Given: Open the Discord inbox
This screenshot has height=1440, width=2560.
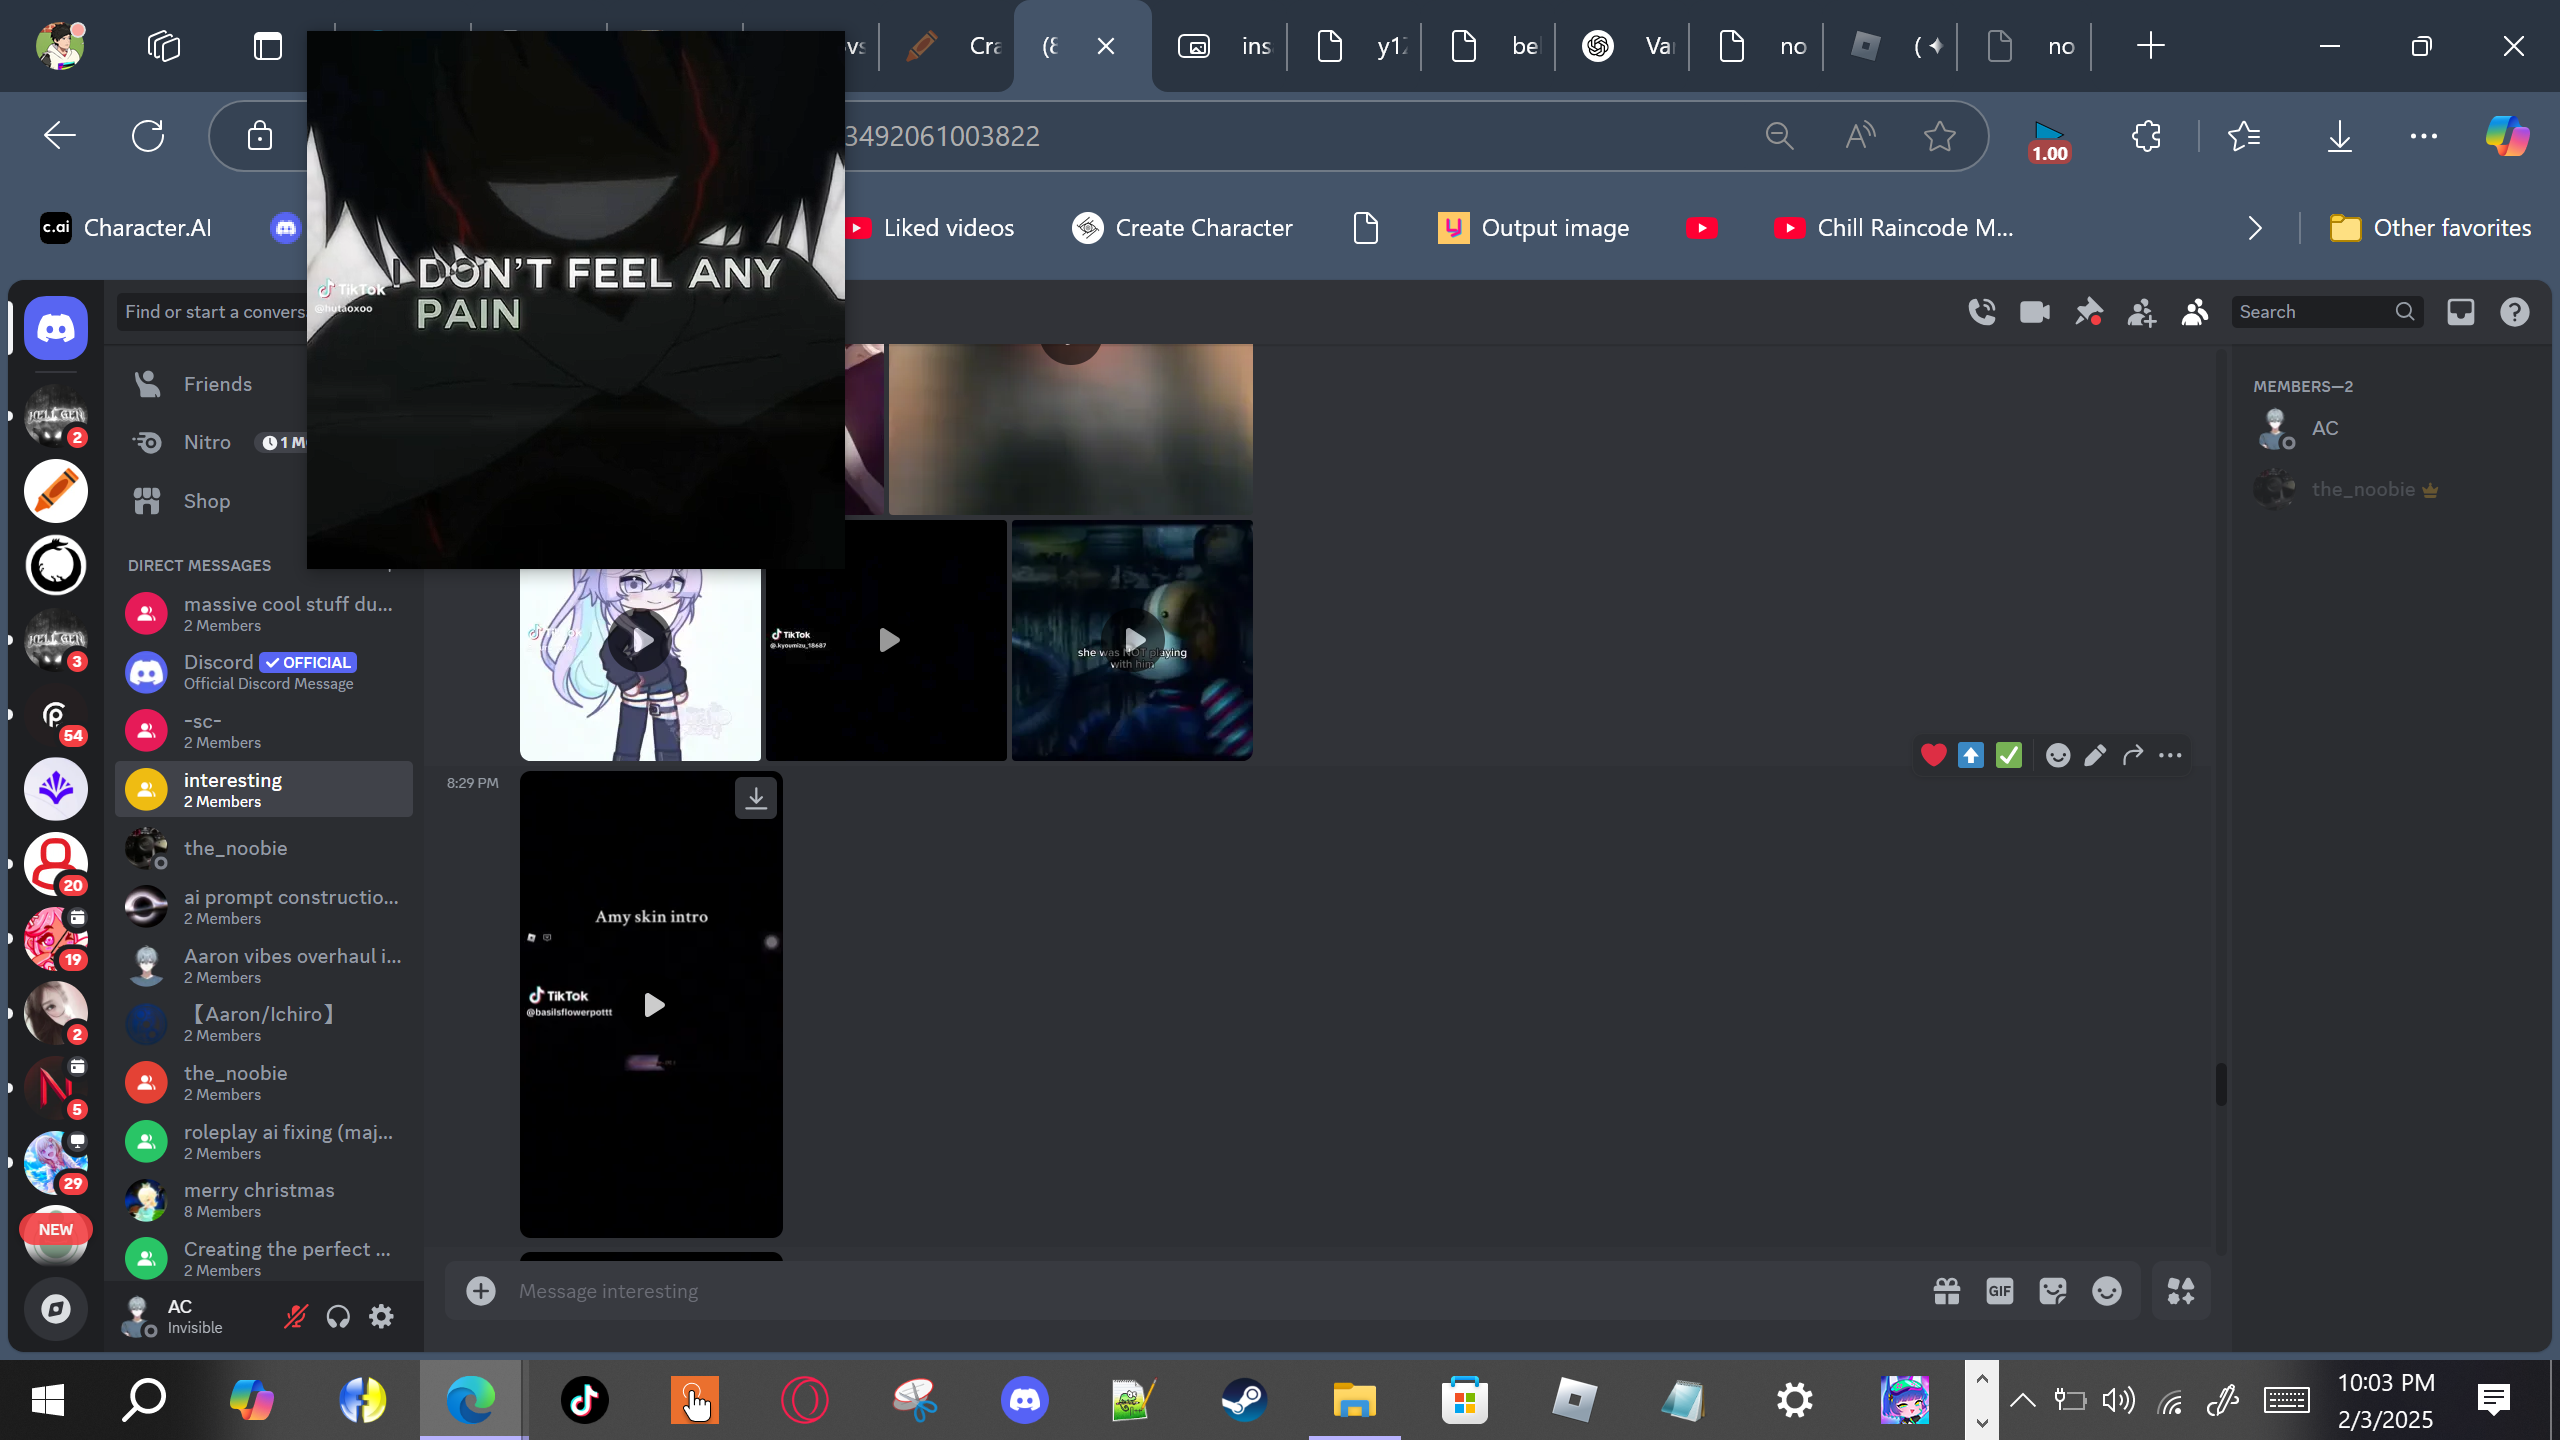Looking at the screenshot, I should coord(2461,312).
